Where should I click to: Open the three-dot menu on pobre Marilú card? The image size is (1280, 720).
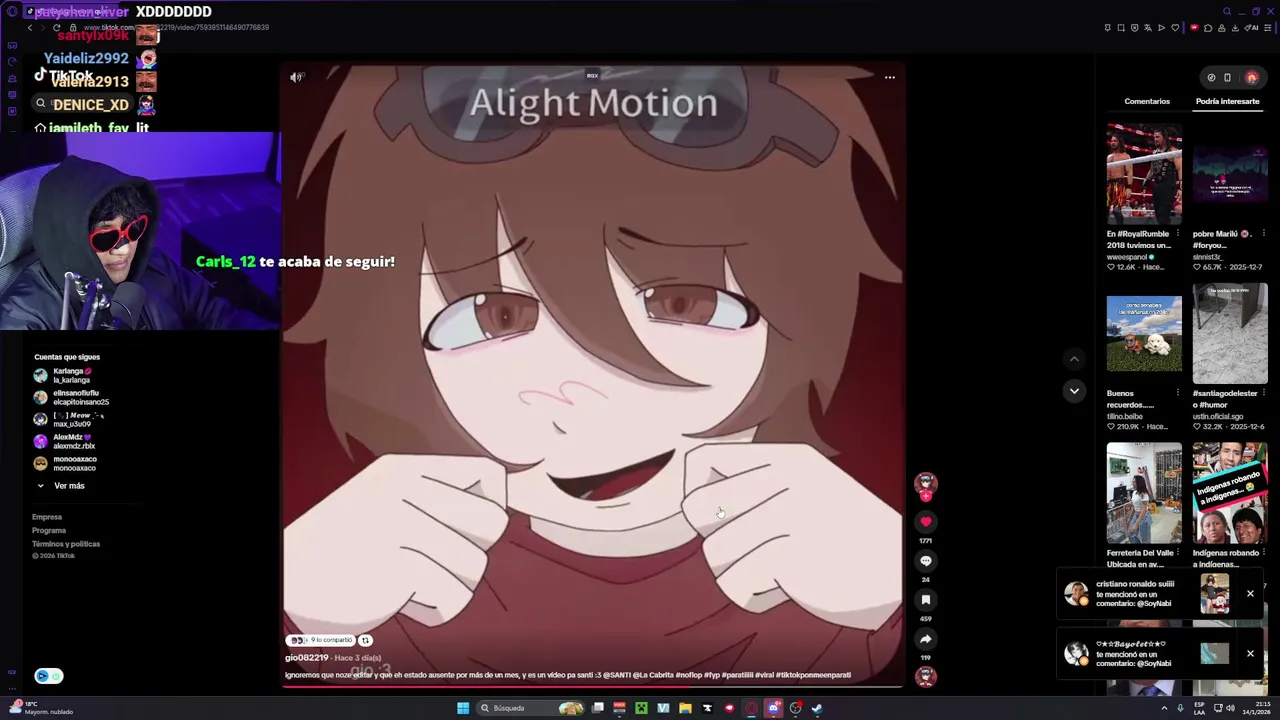[x=1263, y=233]
